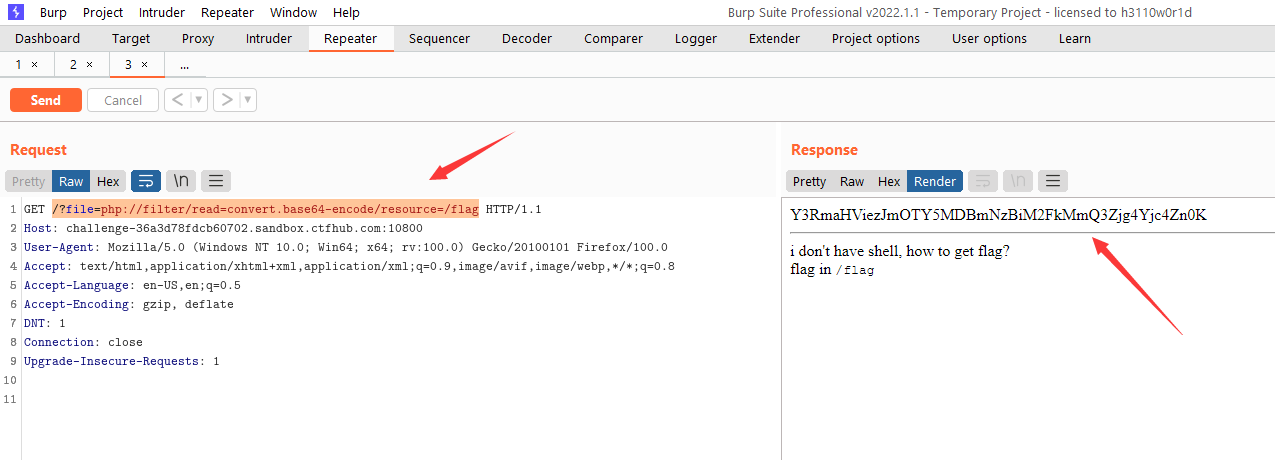The width and height of the screenshot is (1275, 460).
Task: Open the Burp menu
Action: pyautogui.click(x=53, y=13)
